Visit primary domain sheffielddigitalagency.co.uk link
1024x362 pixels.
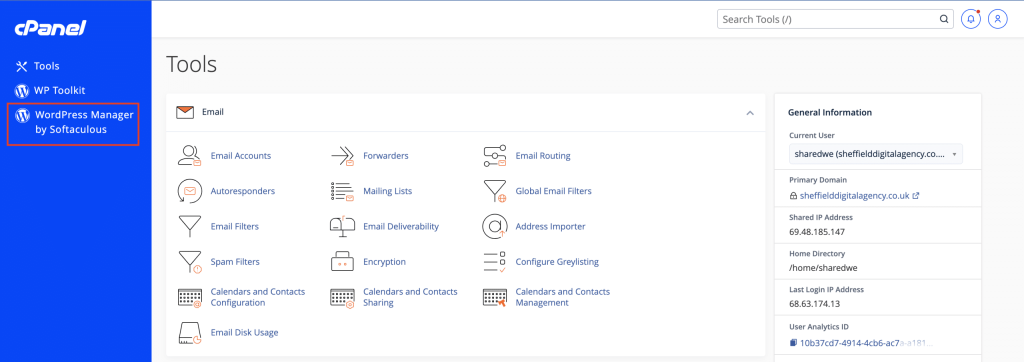[x=855, y=195]
